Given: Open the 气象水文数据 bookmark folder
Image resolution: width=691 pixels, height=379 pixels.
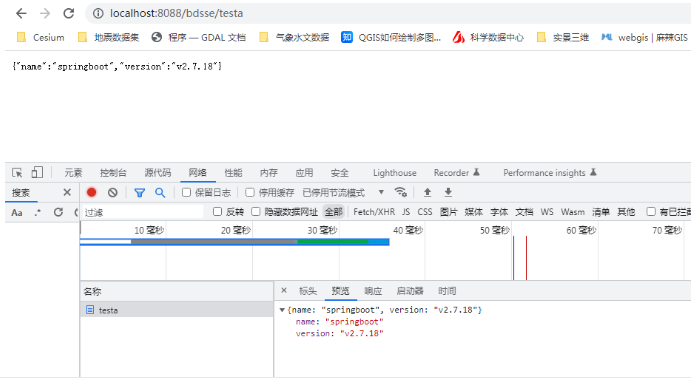Looking at the screenshot, I should 294,37.
